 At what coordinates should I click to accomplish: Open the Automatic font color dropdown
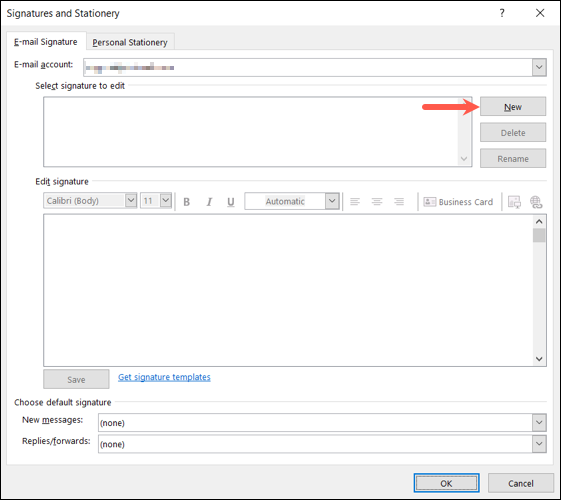point(332,201)
